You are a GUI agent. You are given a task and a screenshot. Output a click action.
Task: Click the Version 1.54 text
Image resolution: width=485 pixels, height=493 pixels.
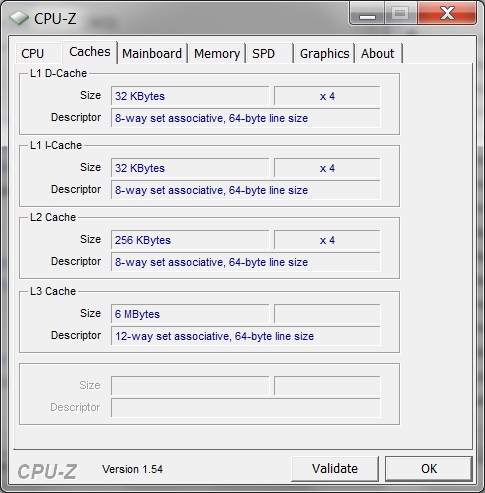[132, 469]
